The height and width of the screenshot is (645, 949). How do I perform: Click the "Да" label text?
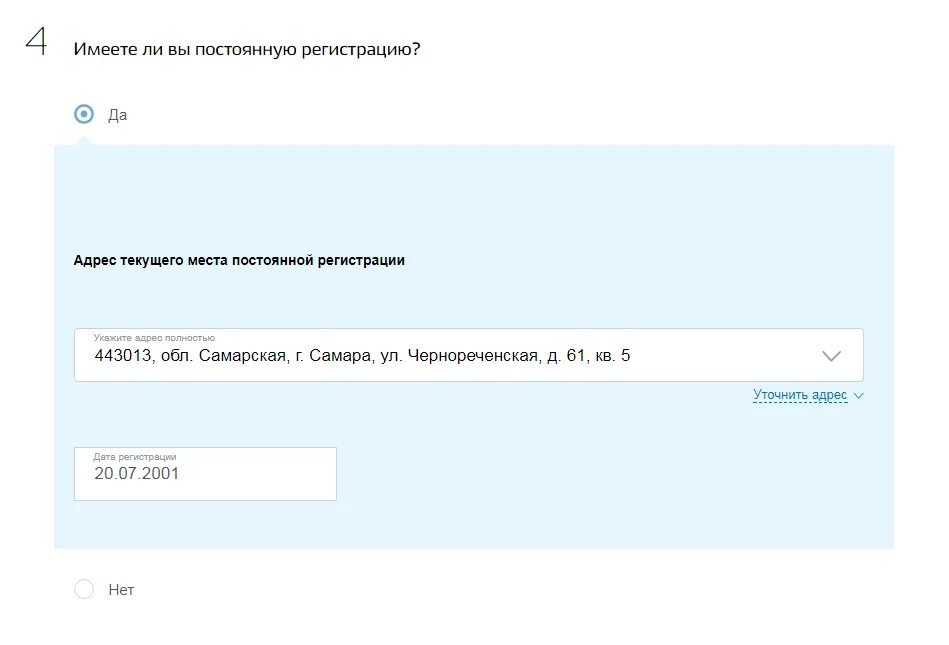tap(117, 115)
